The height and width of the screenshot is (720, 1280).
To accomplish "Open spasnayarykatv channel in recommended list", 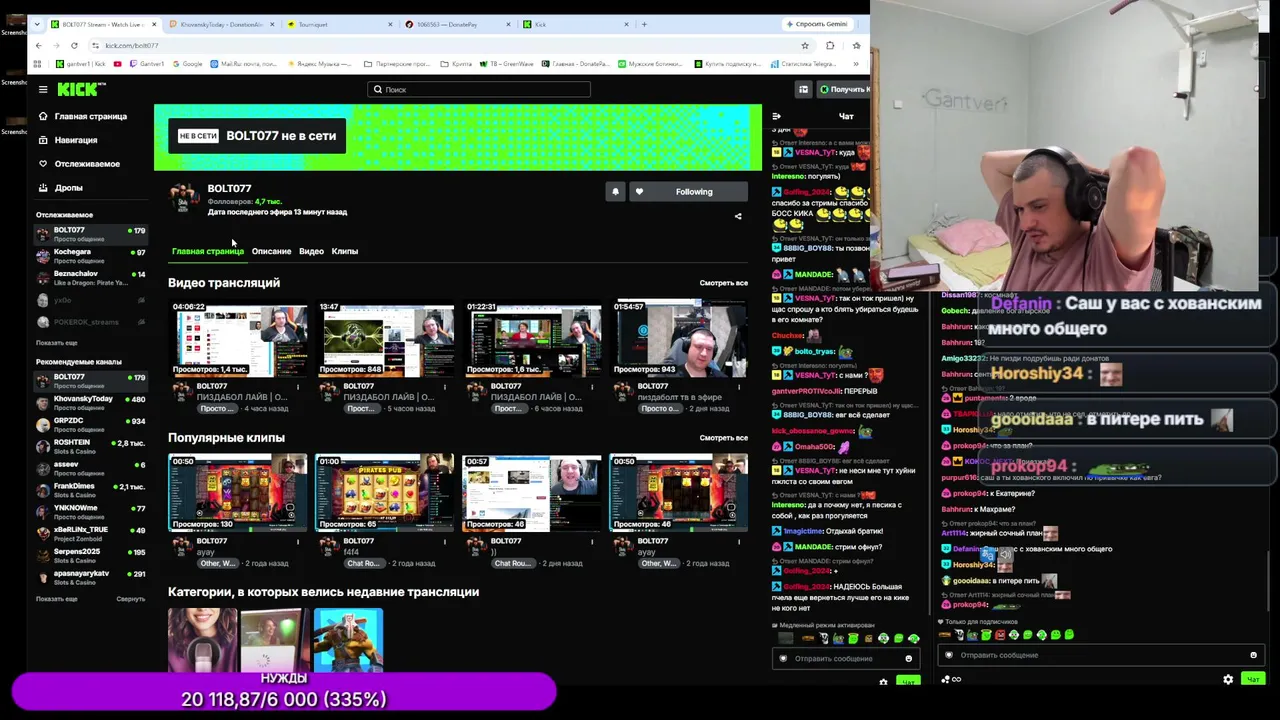I will tap(91, 578).
